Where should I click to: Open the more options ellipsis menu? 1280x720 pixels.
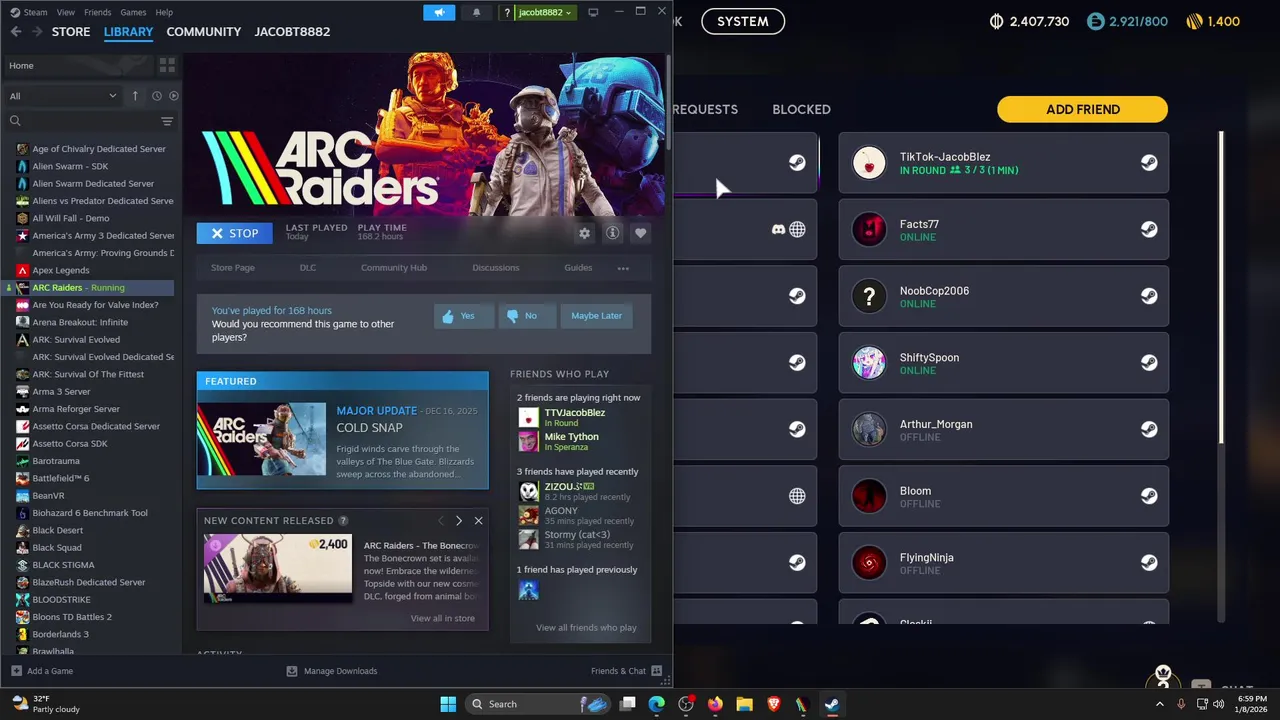[x=623, y=268]
